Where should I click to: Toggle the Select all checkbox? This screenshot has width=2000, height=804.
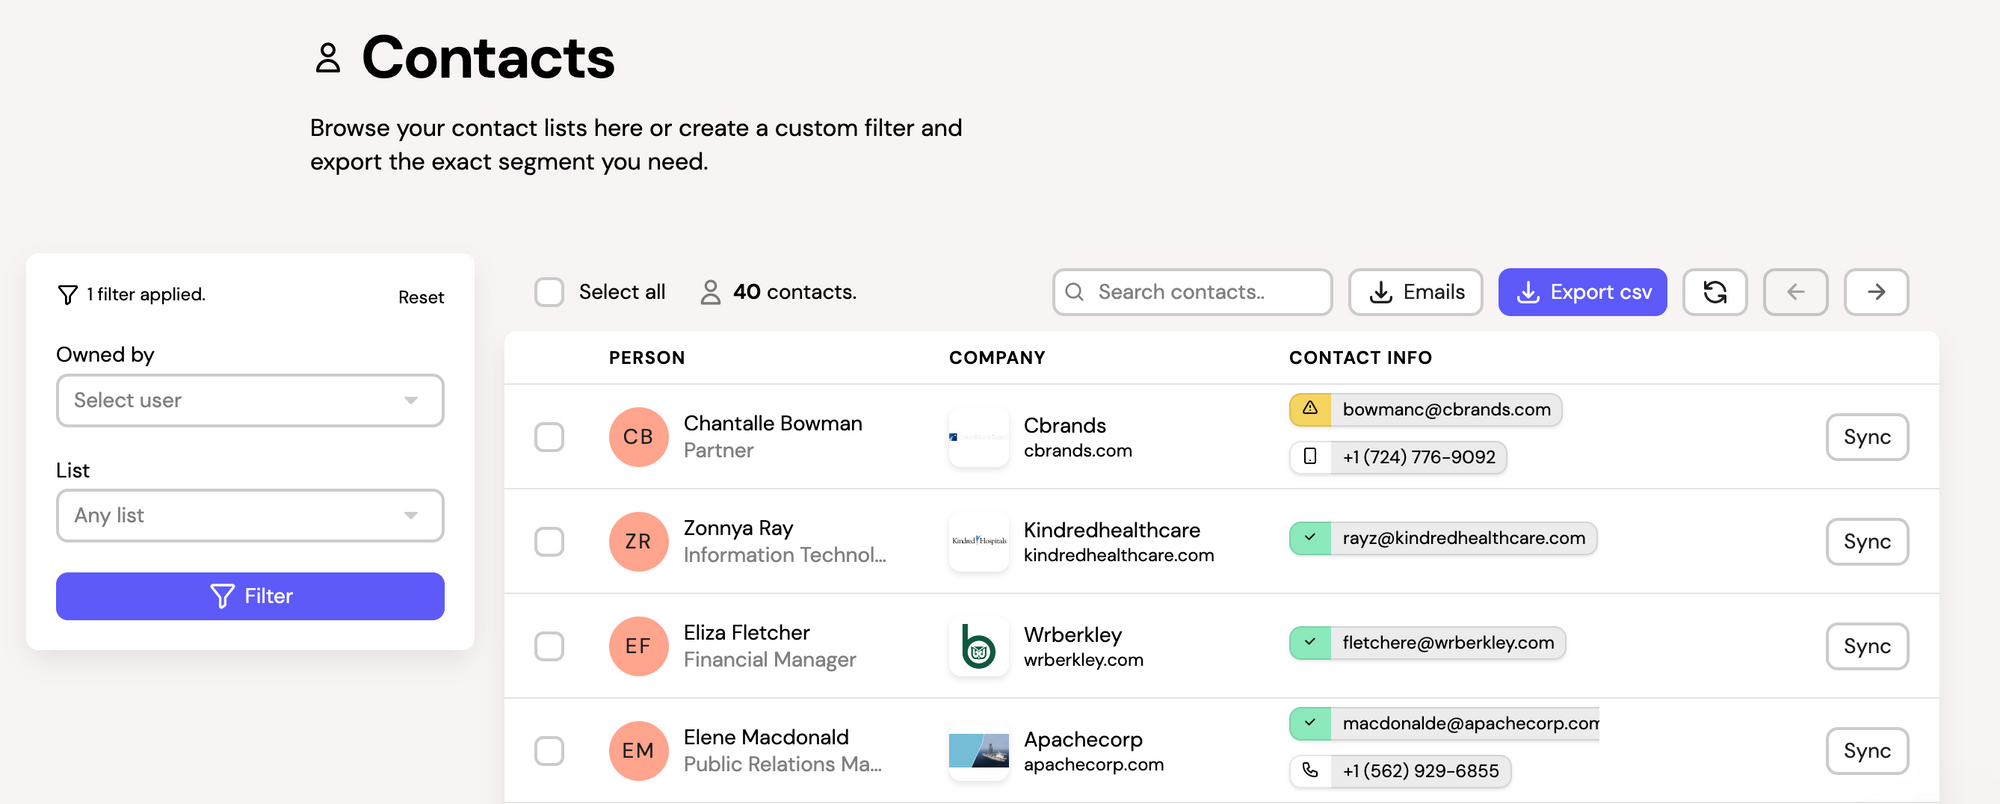coord(549,292)
